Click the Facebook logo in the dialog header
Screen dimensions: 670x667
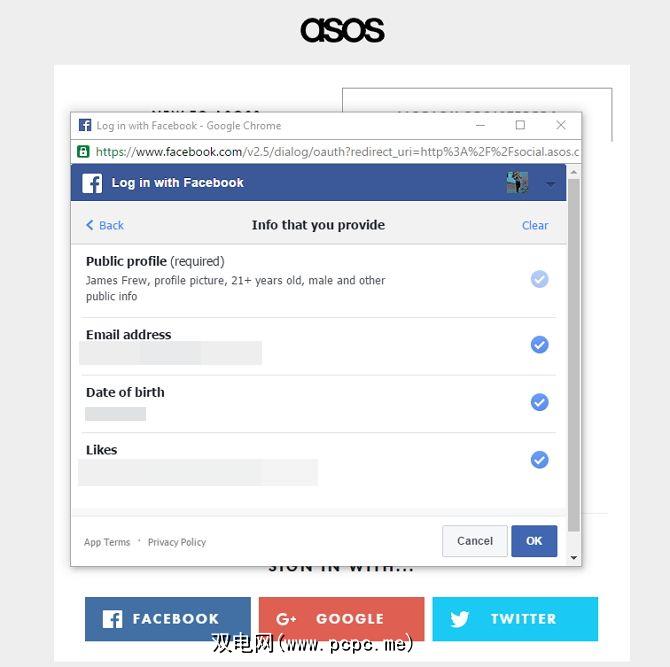point(92,183)
